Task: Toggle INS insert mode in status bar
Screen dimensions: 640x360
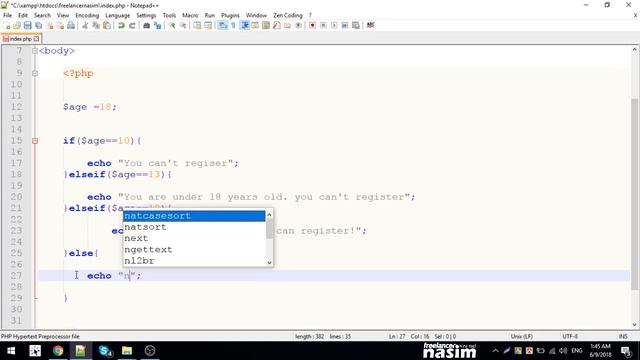Action: pyautogui.click(x=623, y=336)
